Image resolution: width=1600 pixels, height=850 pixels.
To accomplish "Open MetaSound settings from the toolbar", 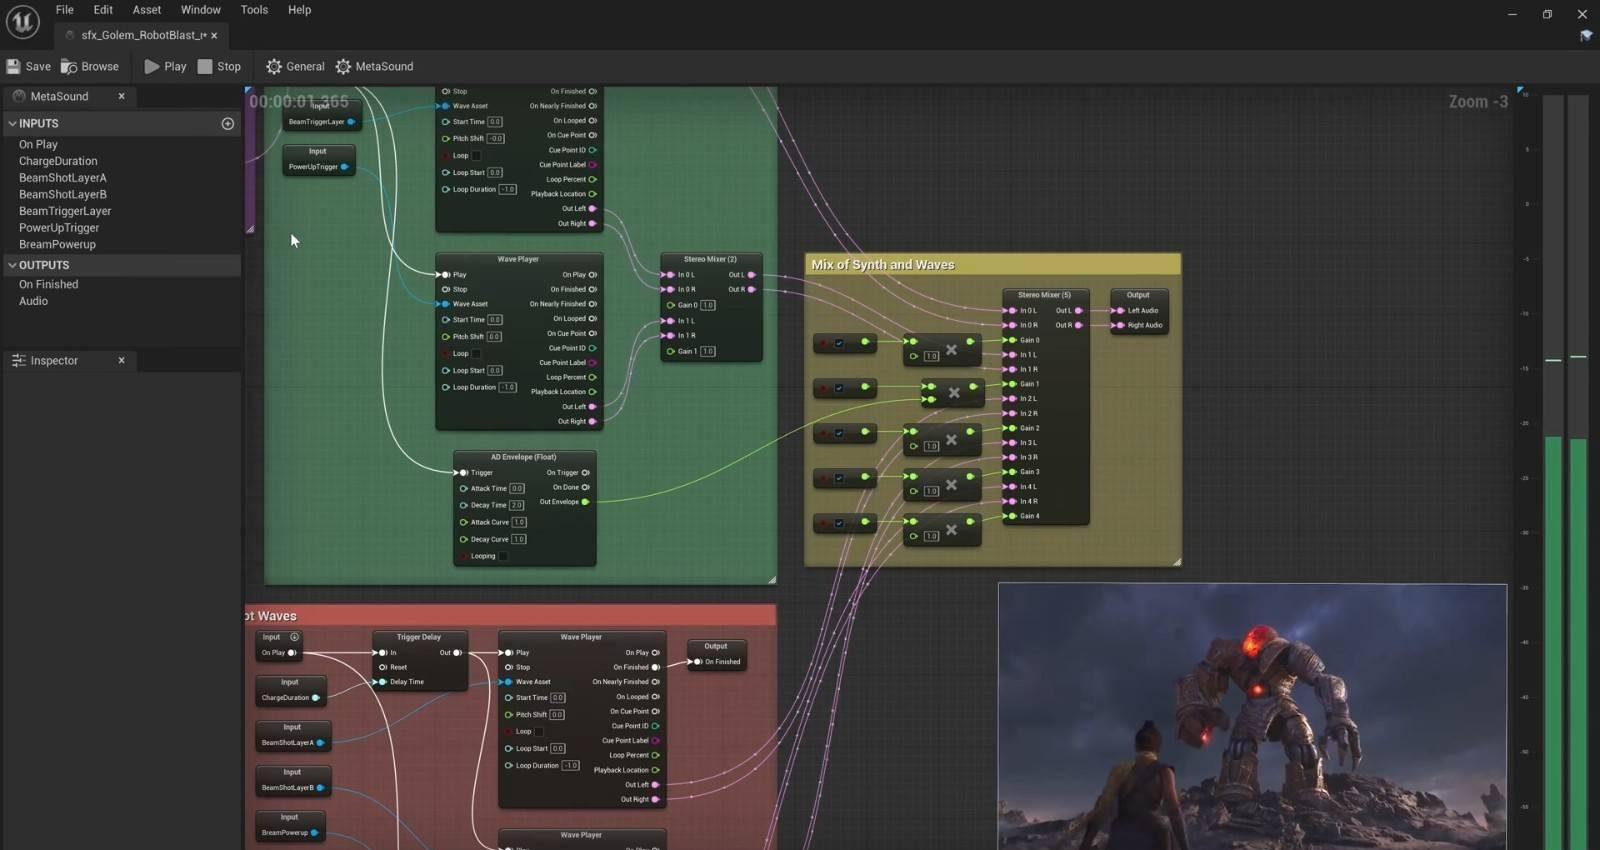I will click(x=375, y=67).
